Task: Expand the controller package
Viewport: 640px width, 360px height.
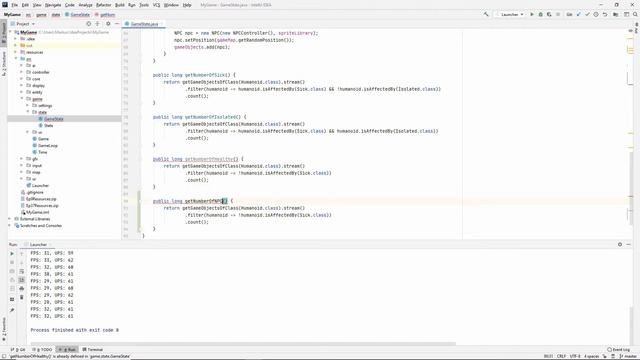Action: pyautogui.click(x=22, y=72)
